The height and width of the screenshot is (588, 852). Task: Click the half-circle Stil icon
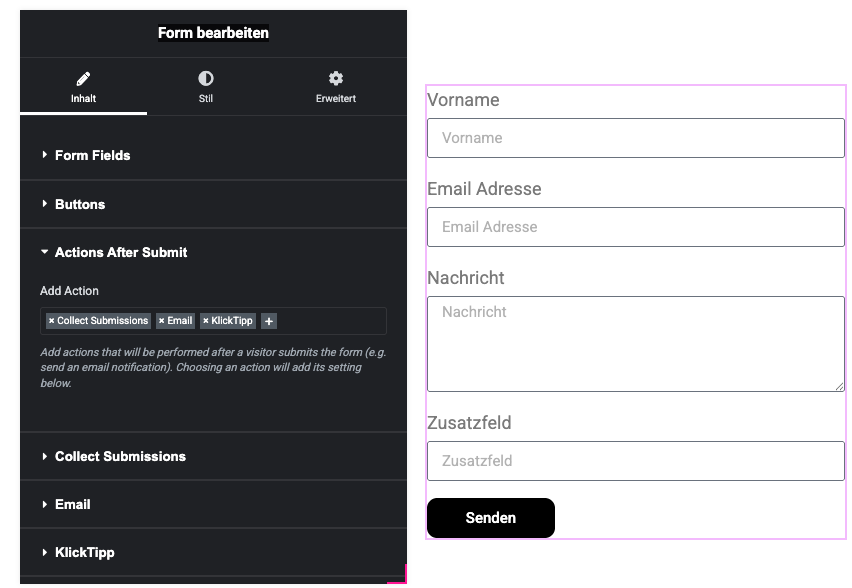coord(206,78)
